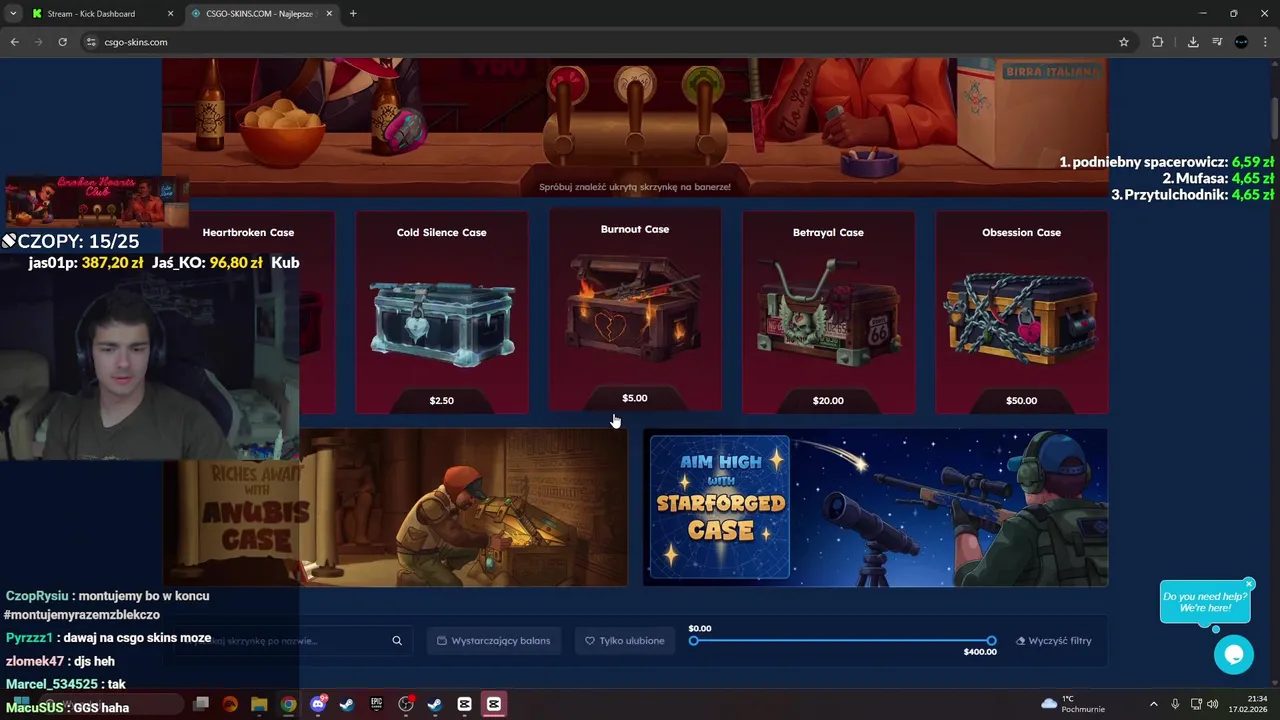Click the $5.00 price on Burnout Case
This screenshot has height=720, width=1280.
[x=635, y=398]
